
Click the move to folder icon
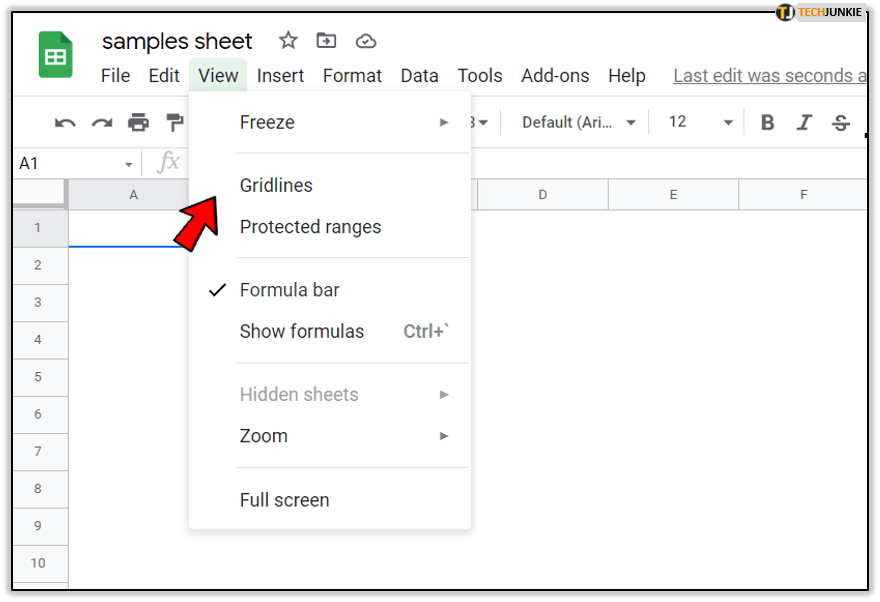326,41
